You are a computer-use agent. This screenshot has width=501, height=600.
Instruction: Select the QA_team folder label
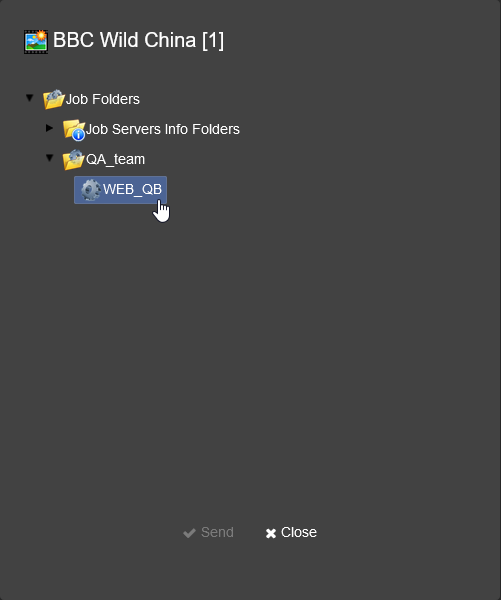point(116,160)
